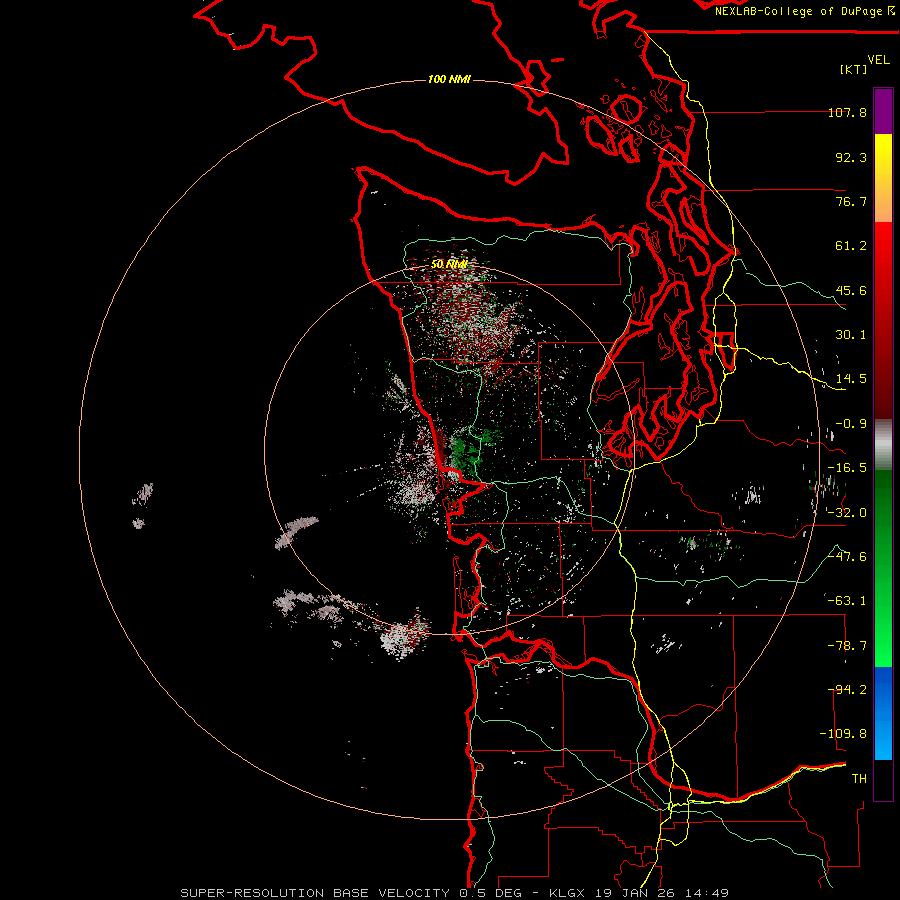The image size is (900, 900).
Task: Click the purple segment of the velocity color bar
Action: coord(883,111)
